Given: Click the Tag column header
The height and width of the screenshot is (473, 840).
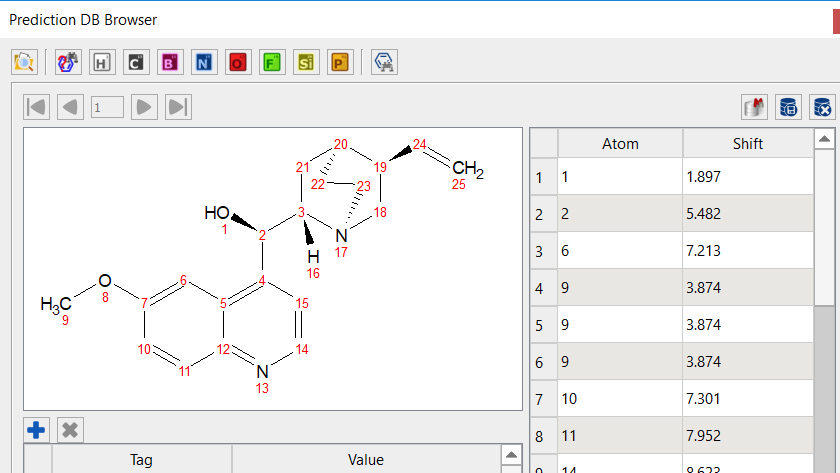Looking at the screenshot, I should click(141, 460).
